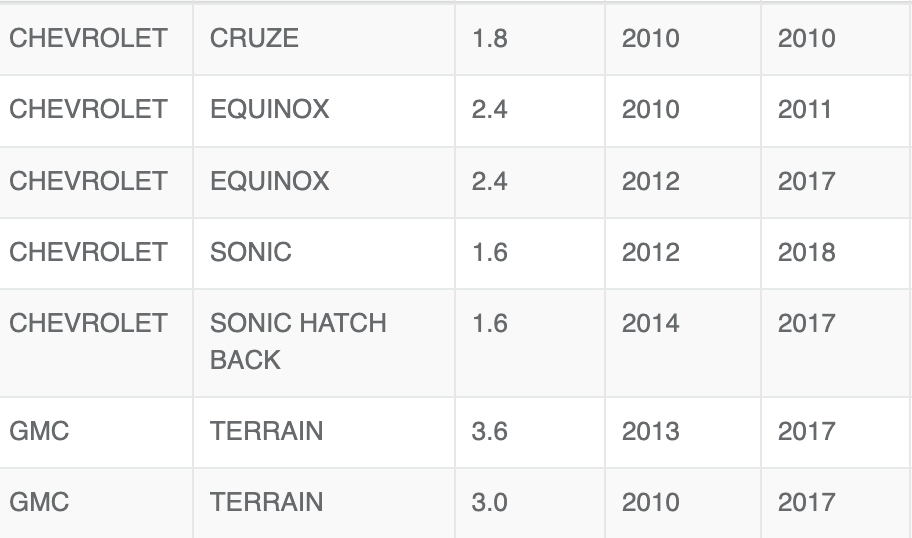Select the GMC cell in the 3.6 TERRAIN row
The image size is (912, 538).
pyautogui.click(x=96, y=432)
